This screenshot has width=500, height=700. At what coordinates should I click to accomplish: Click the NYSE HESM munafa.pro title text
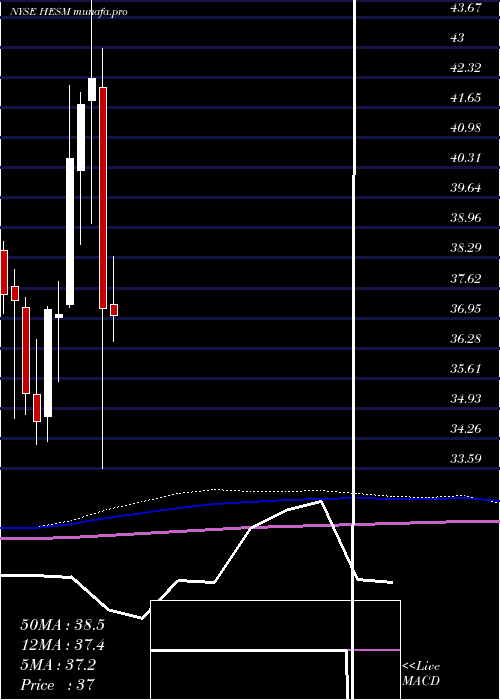tap(69, 11)
